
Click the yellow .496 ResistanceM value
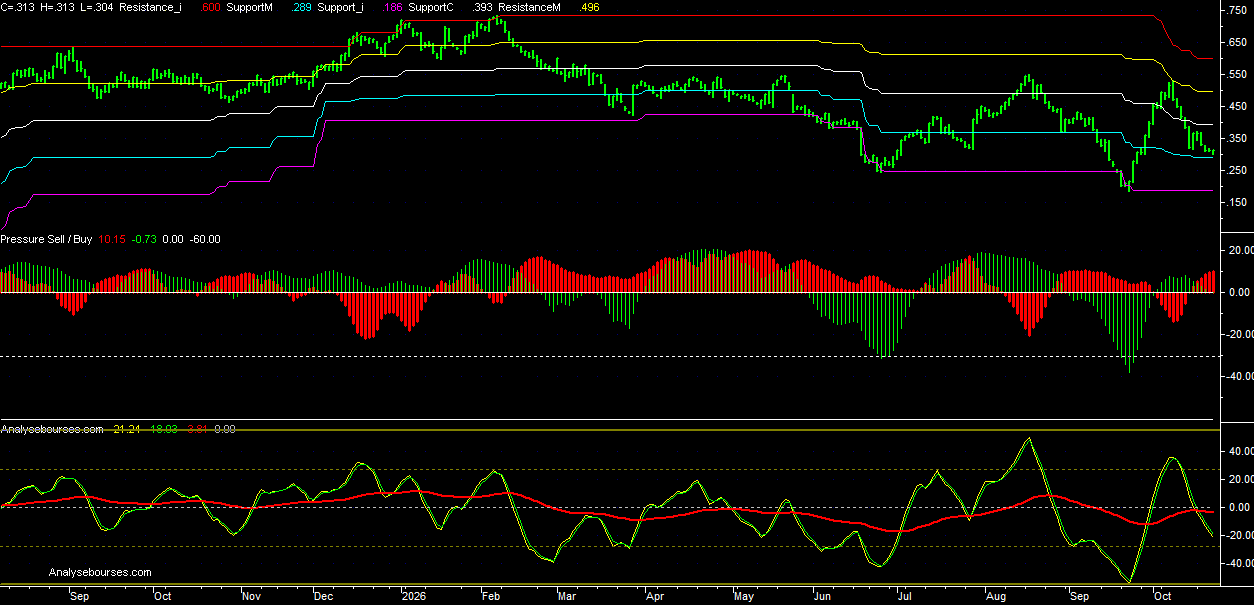(x=590, y=7)
